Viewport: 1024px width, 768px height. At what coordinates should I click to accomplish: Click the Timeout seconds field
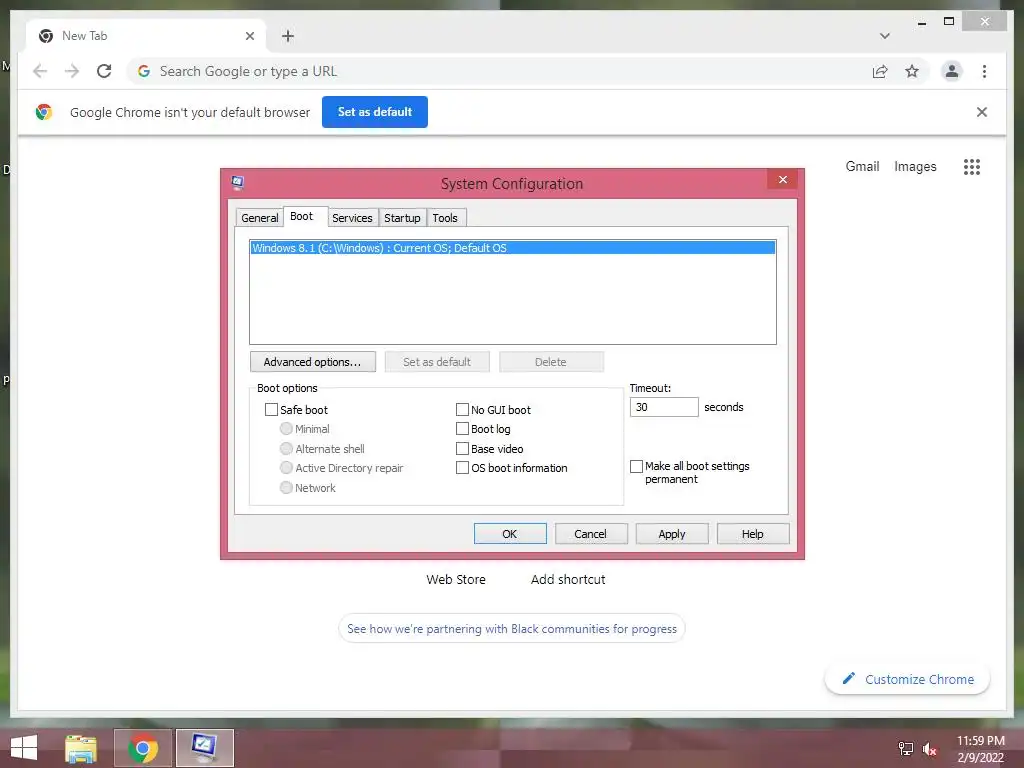[x=664, y=407]
